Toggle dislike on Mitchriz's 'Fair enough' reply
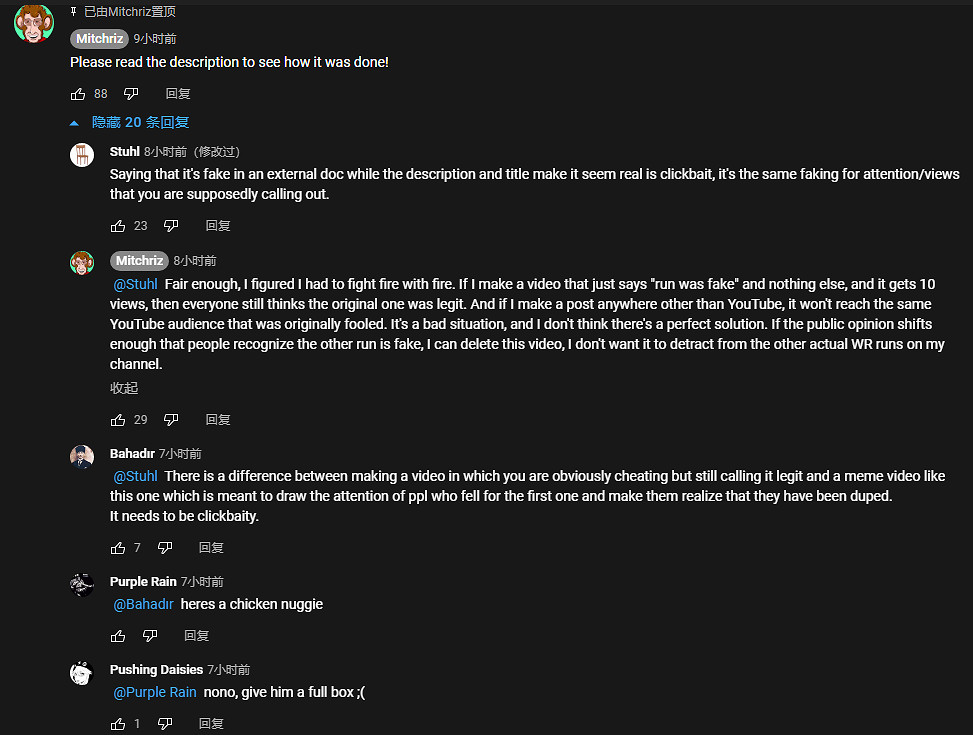This screenshot has width=973, height=735. [170, 420]
